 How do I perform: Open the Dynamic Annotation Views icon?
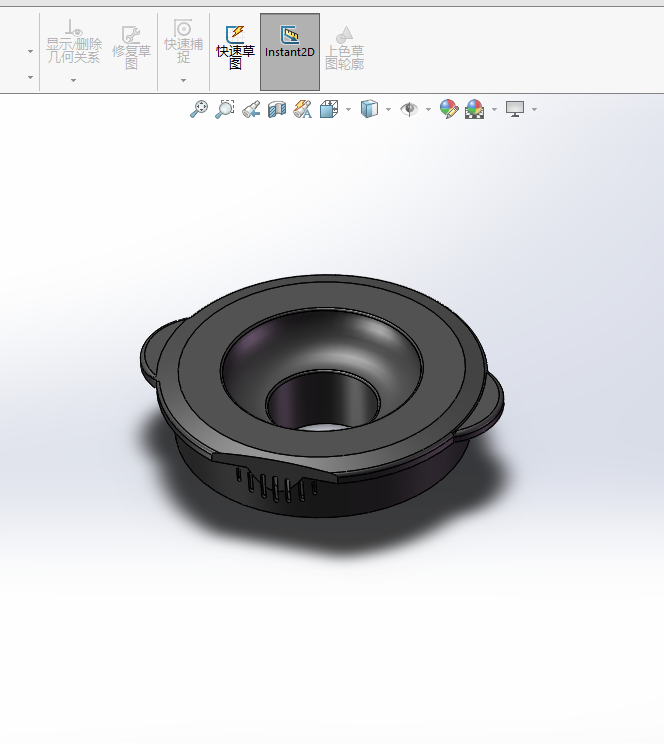point(302,109)
